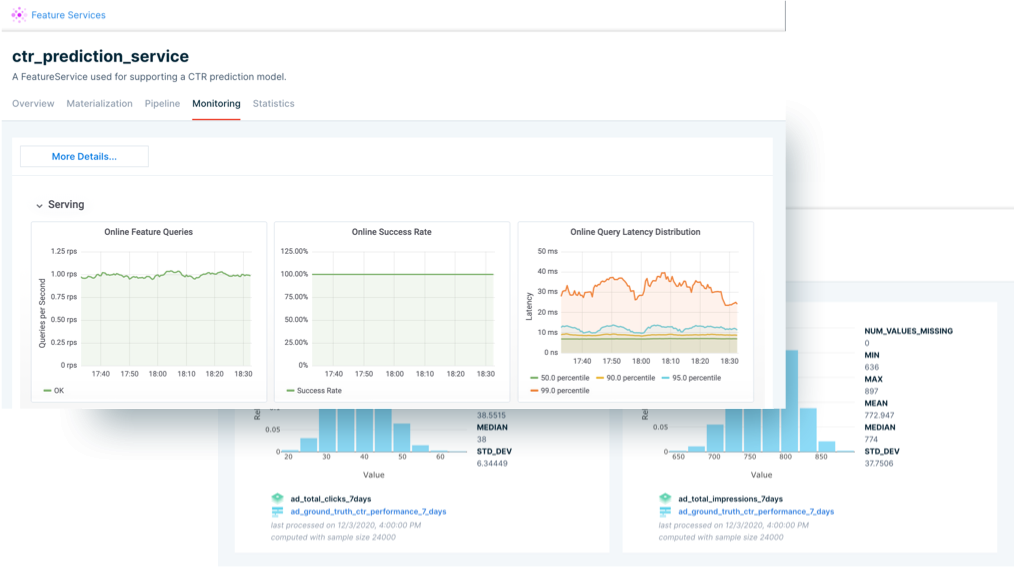Click the MEAN value 772.947
The height and width of the screenshot is (568, 1014).
pos(879,415)
